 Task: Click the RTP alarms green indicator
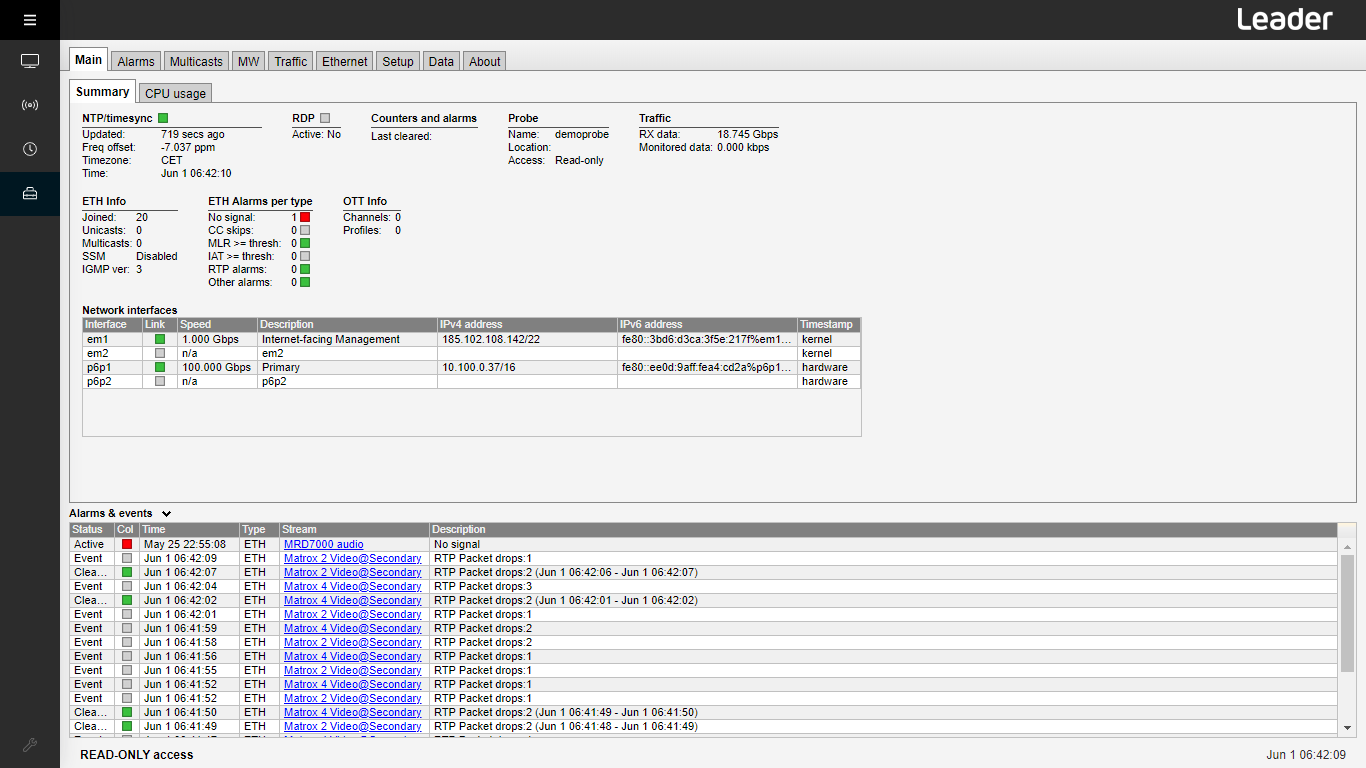click(x=305, y=269)
